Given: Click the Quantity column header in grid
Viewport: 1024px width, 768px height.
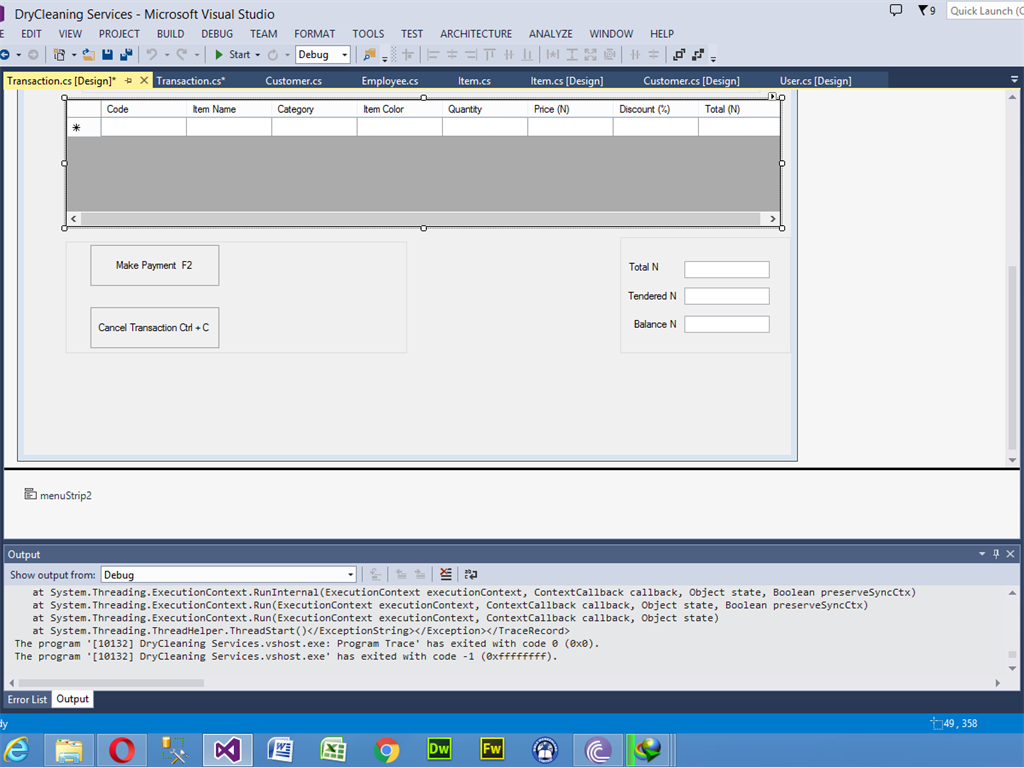Looking at the screenshot, I should pos(485,109).
